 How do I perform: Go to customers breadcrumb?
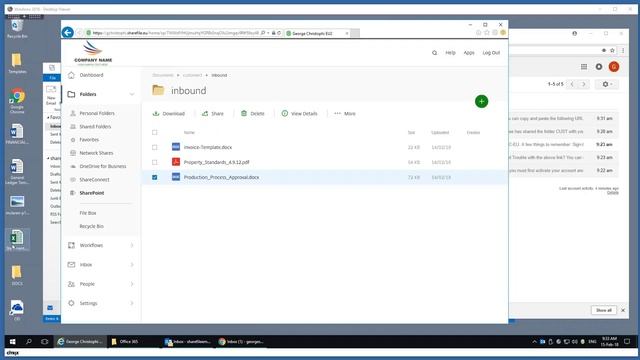point(192,75)
